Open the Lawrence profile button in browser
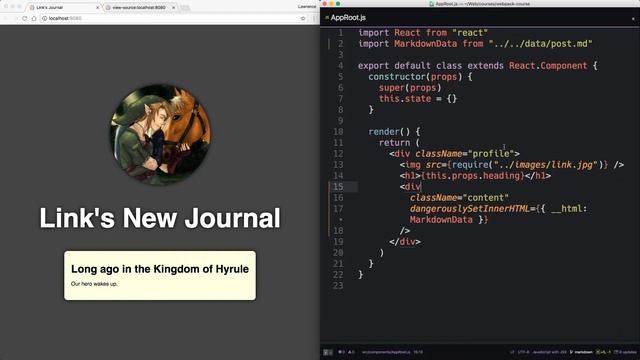Viewport: 640px width, 360px height. coord(307,7)
